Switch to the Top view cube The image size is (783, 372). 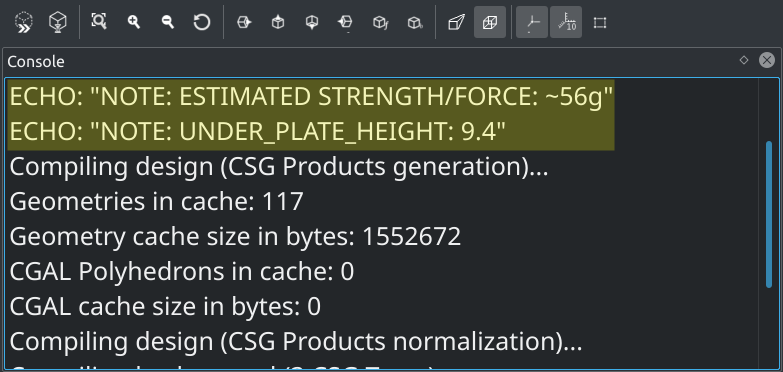(x=278, y=22)
